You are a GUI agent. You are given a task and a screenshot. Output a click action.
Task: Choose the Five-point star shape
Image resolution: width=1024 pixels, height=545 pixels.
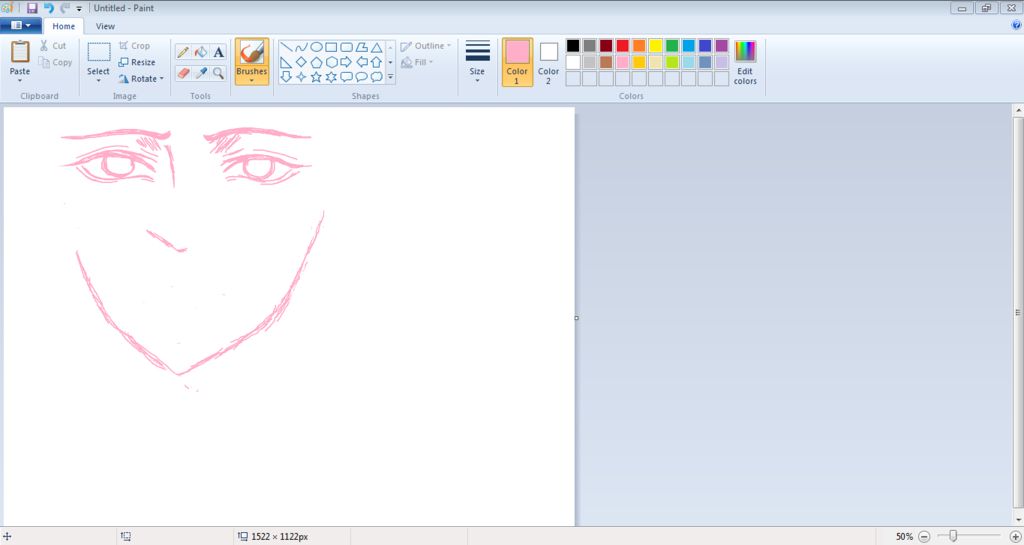[x=316, y=77]
